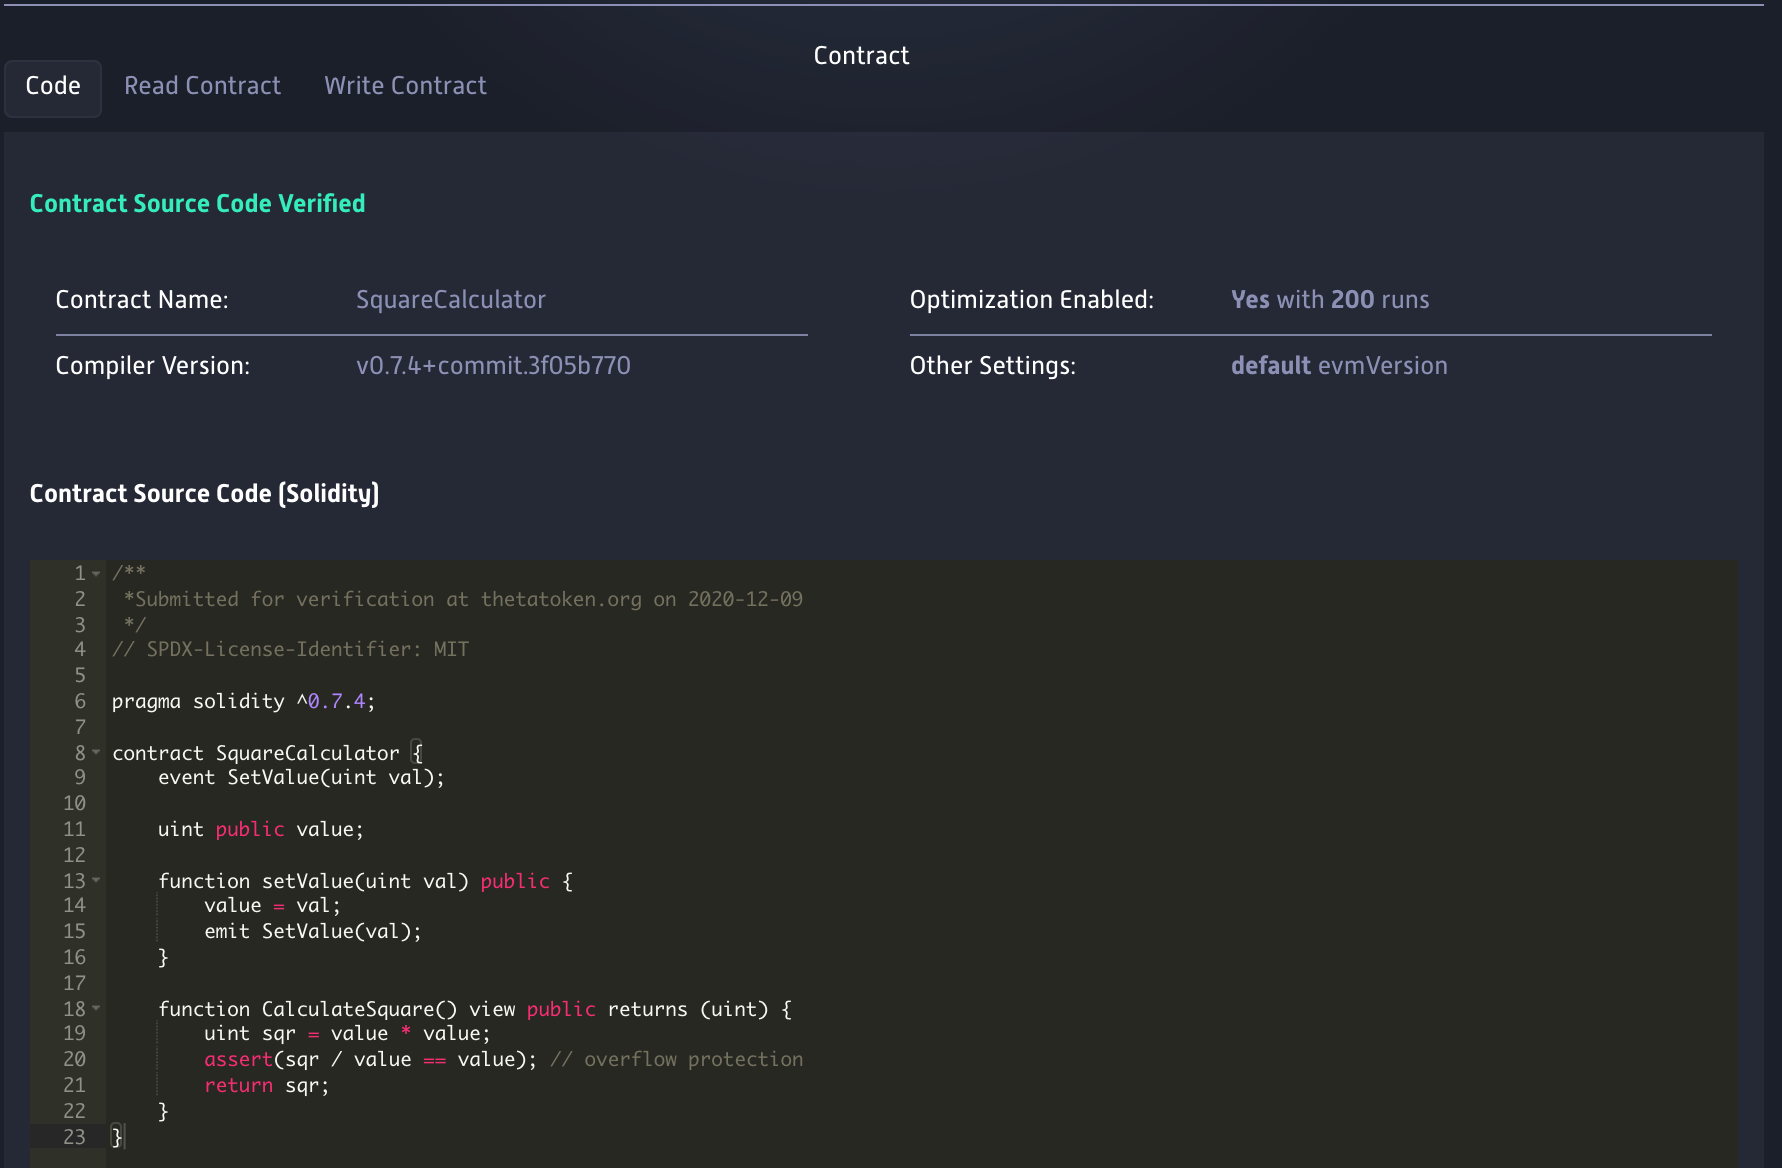The height and width of the screenshot is (1168, 1782).
Task: Click line number 11 in the gutter
Action: point(74,830)
